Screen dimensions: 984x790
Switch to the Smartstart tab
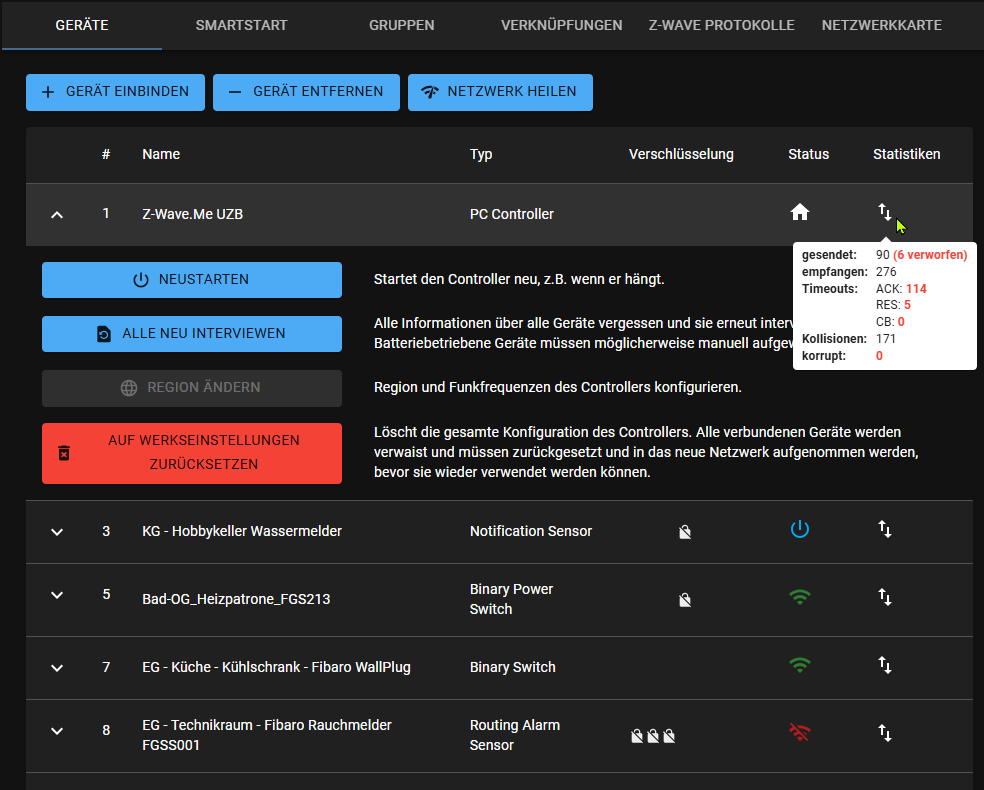[241, 25]
